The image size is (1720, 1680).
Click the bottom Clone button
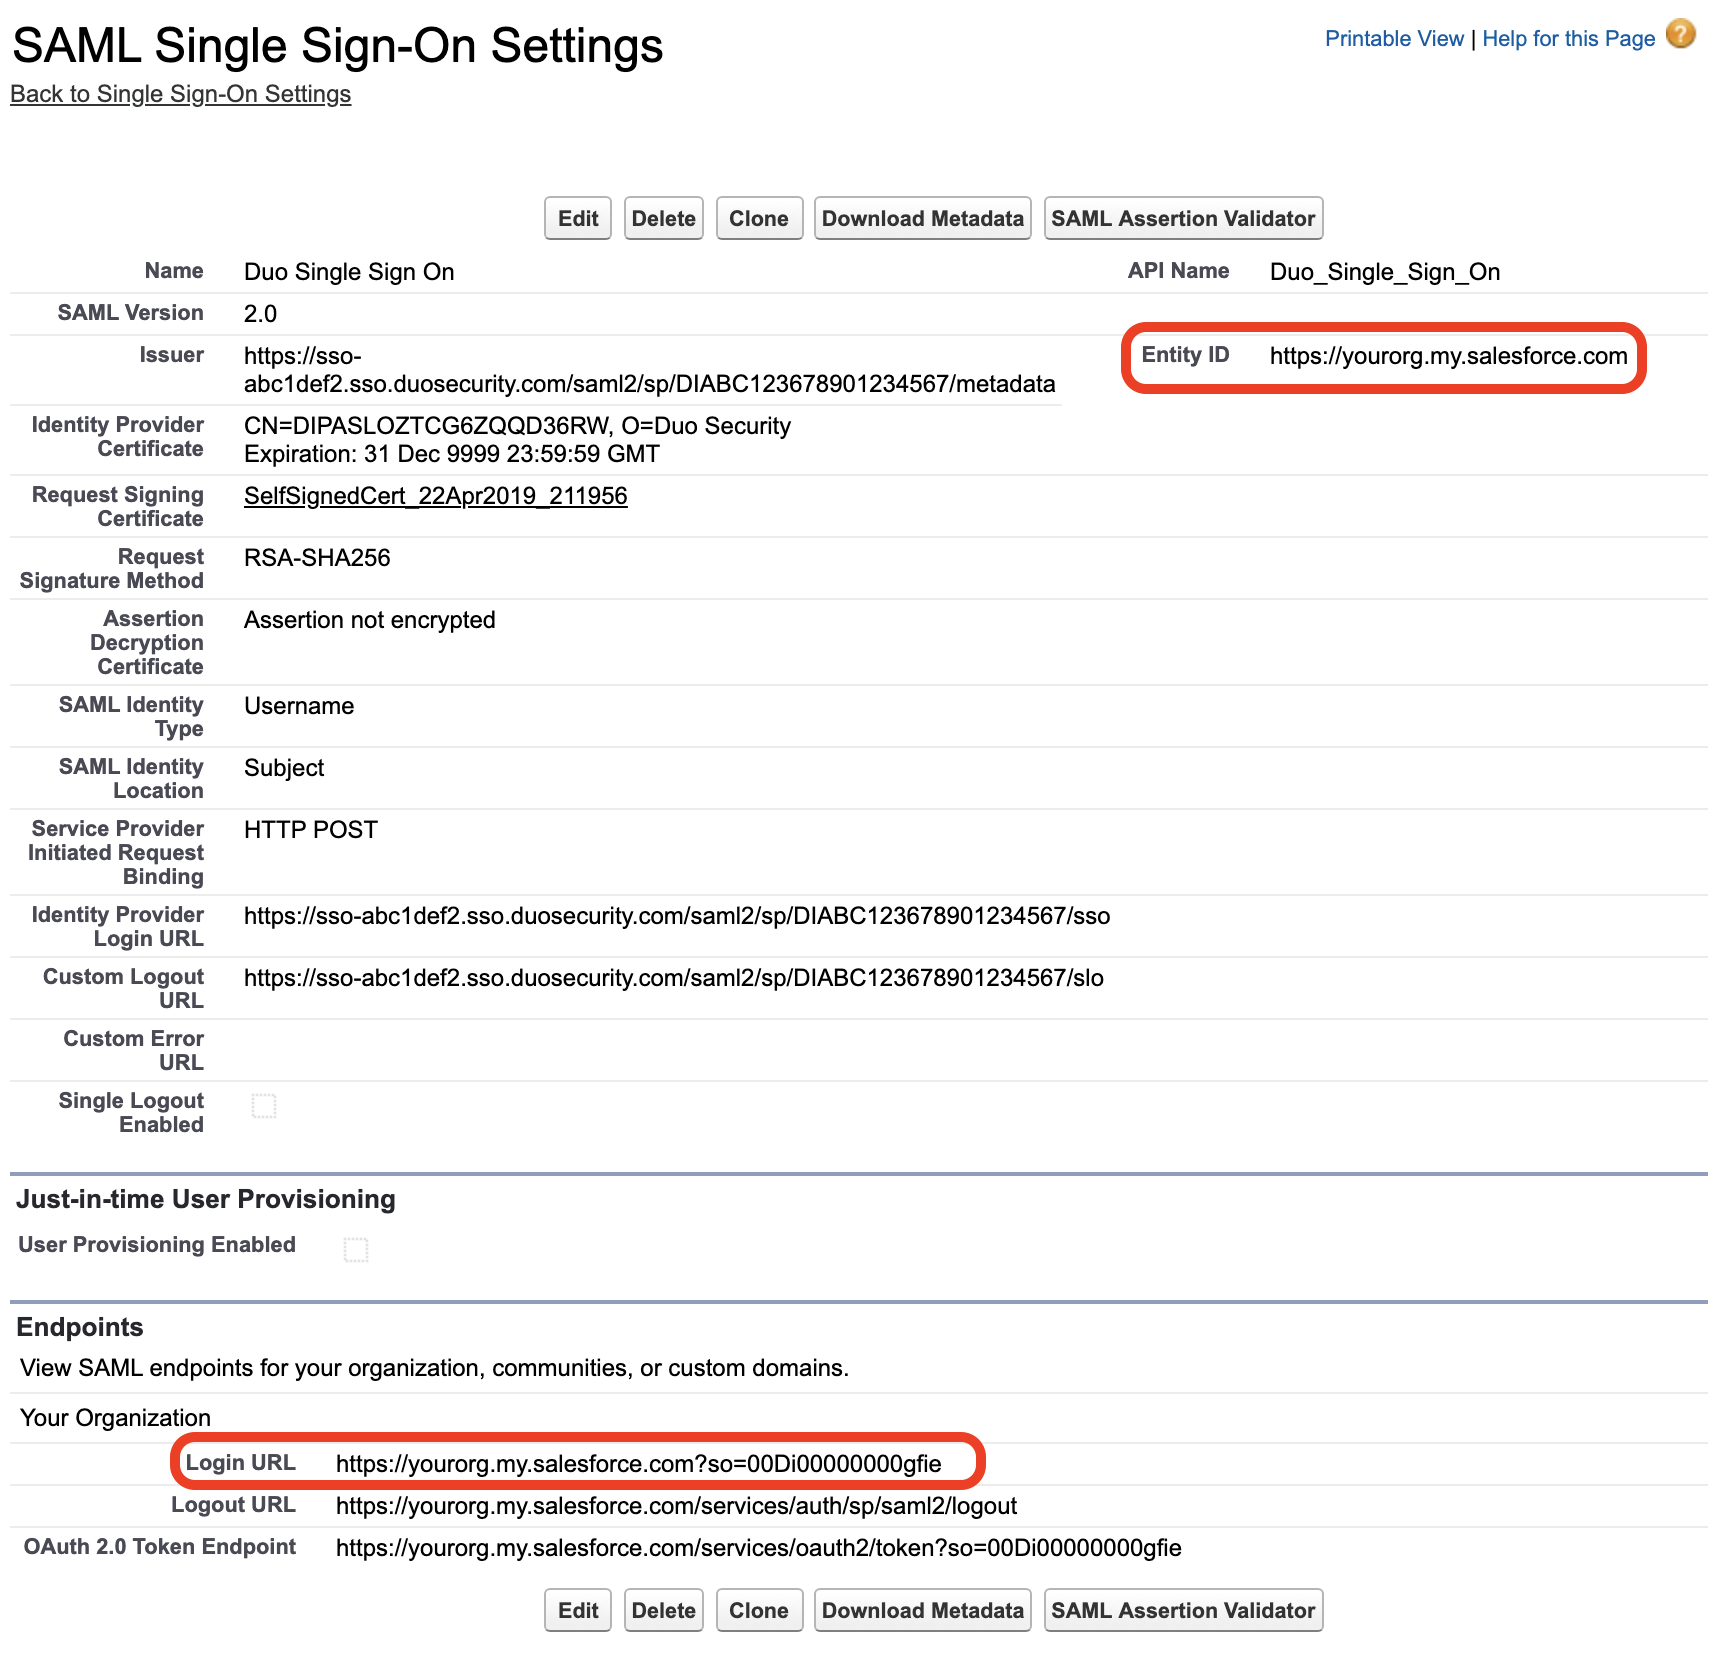click(x=759, y=1610)
